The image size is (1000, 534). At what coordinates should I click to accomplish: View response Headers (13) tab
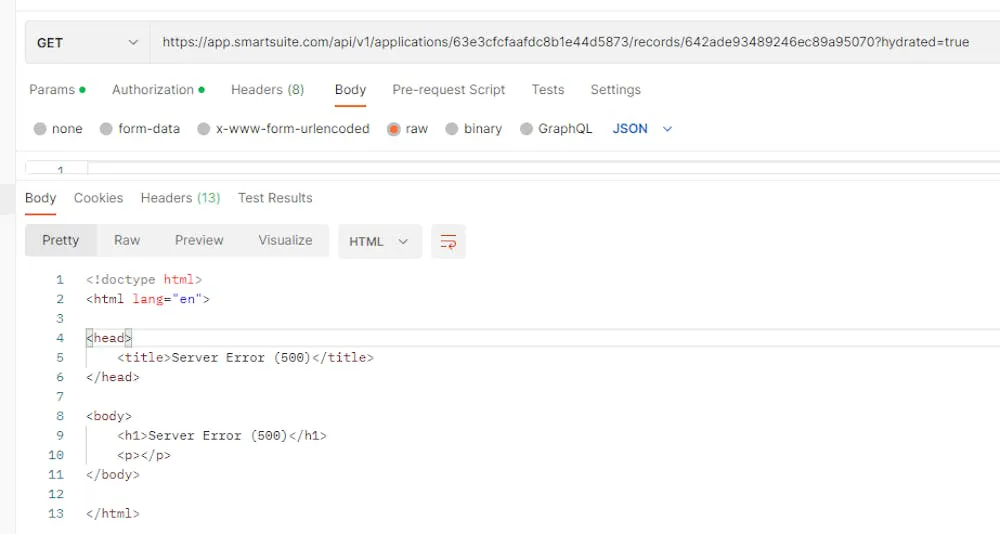(x=180, y=198)
